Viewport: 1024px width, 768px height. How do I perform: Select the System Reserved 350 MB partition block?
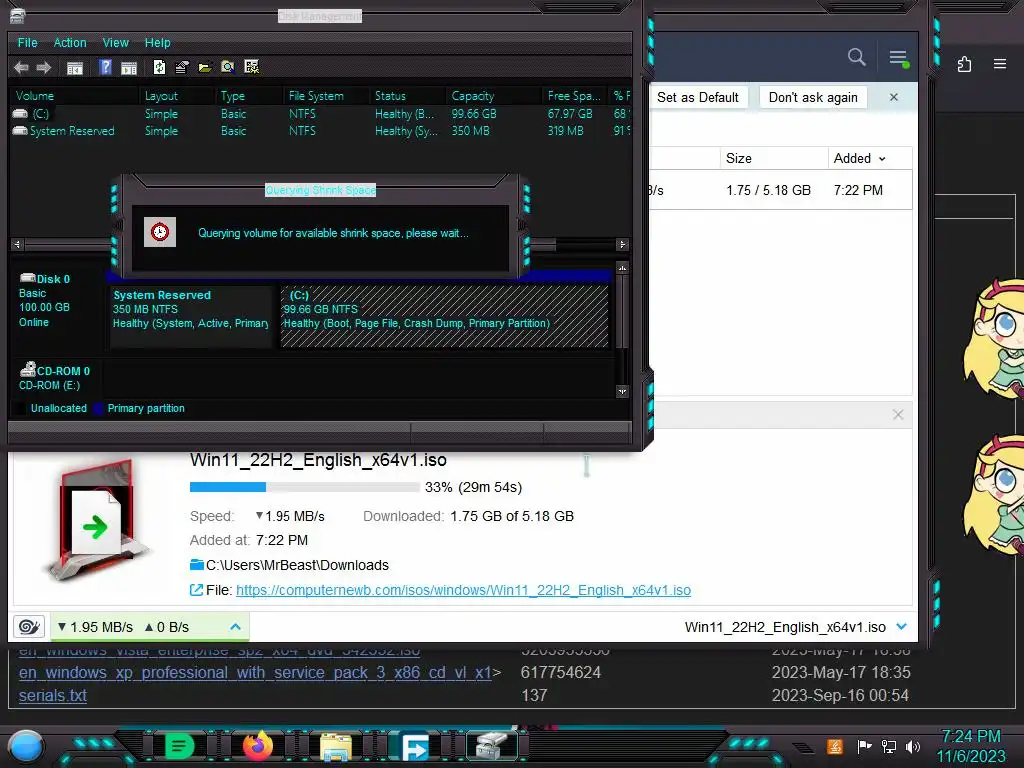(x=191, y=316)
